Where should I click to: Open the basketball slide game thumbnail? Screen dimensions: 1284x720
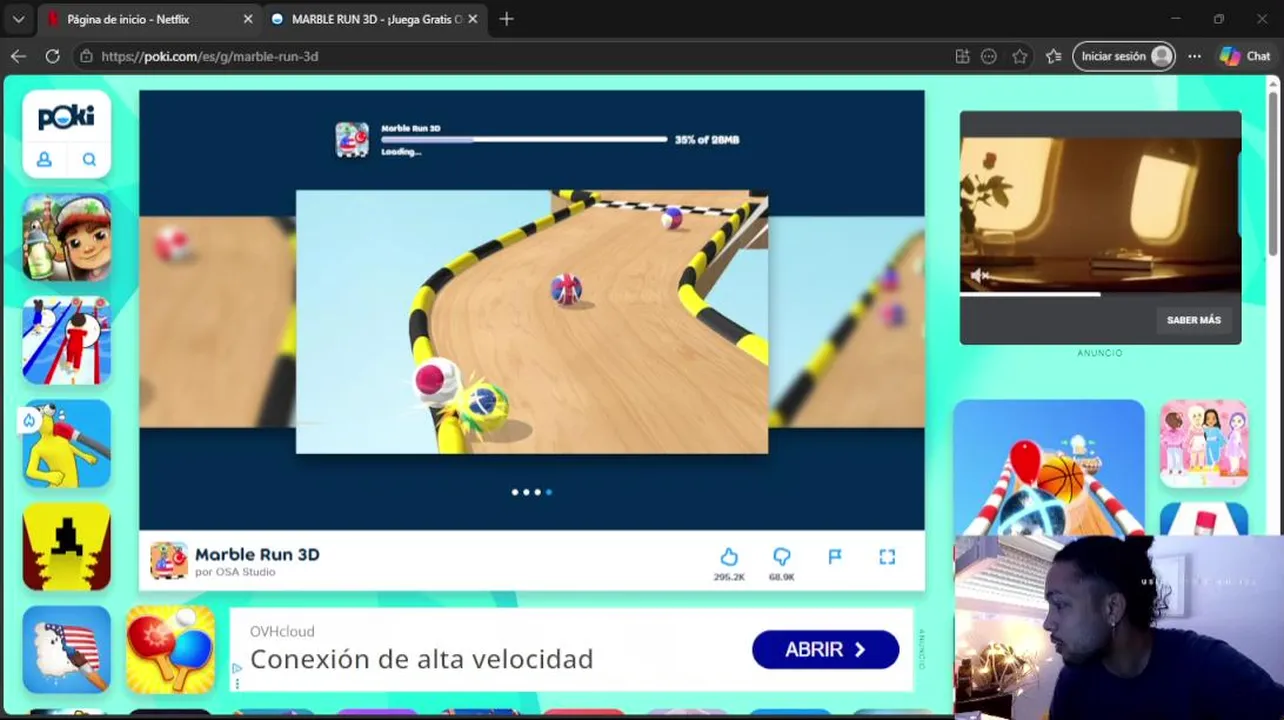tap(1048, 468)
